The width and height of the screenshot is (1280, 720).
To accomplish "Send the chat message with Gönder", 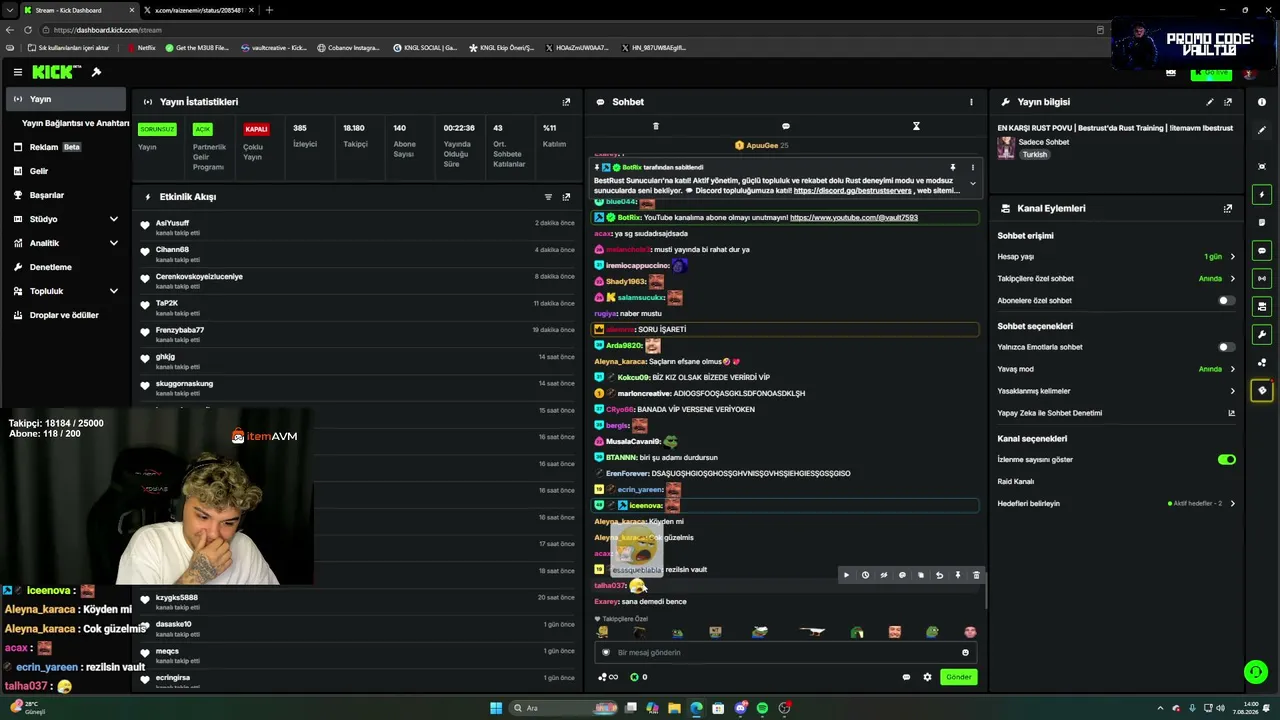I will tap(959, 677).
